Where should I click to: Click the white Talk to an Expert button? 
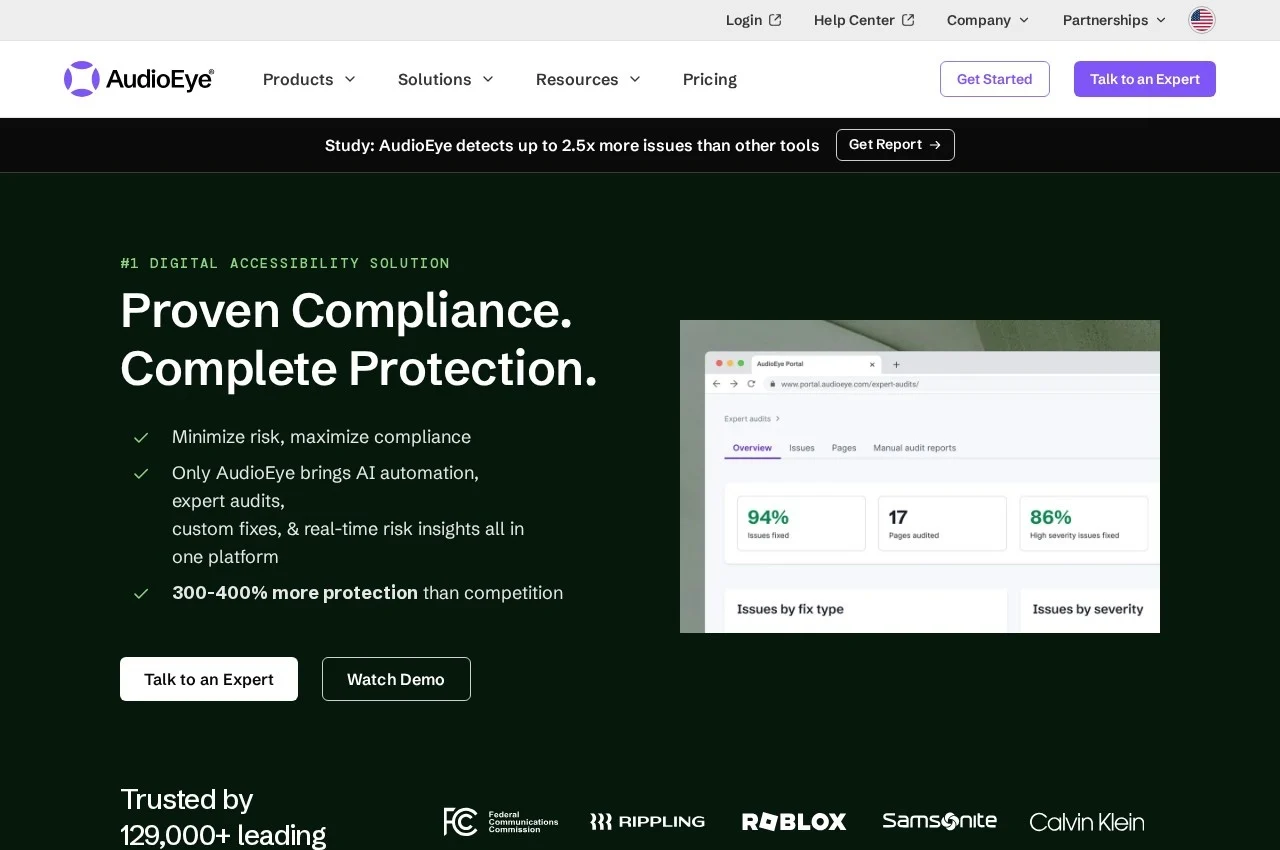point(209,679)
